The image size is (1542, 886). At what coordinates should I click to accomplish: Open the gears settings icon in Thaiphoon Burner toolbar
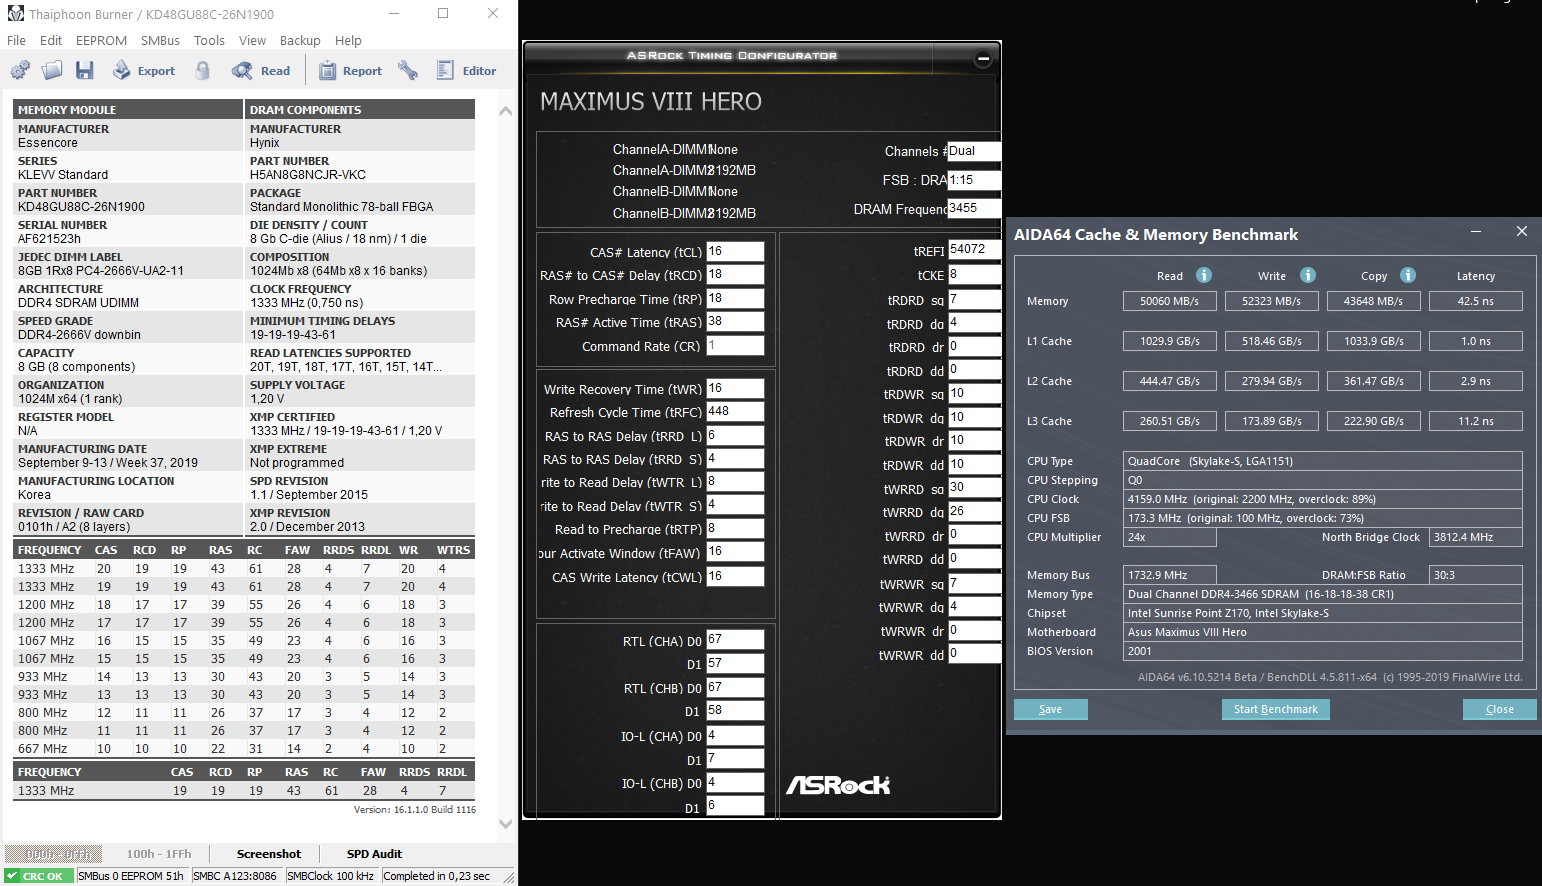(20, 70)
